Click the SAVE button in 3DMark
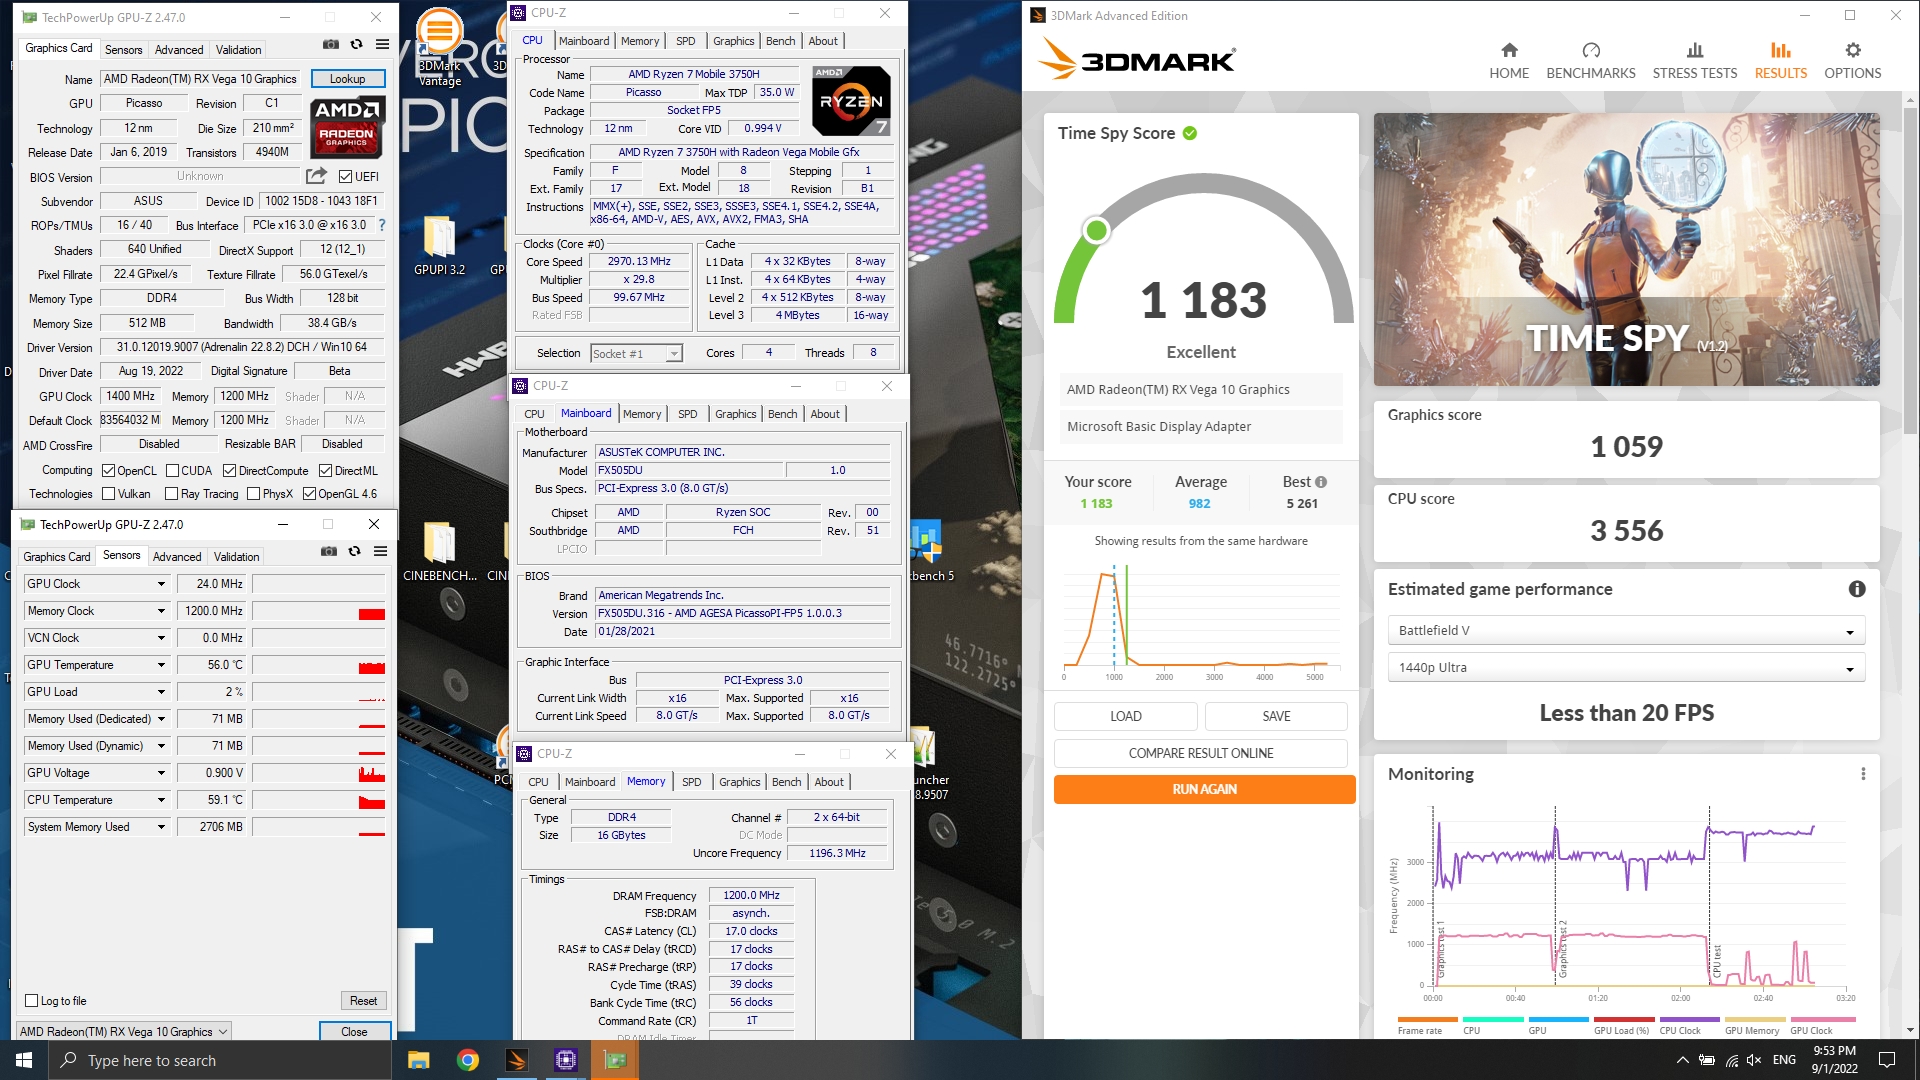The width and height of the screenshot is (1920, 1080). click(x=1276, y=716)
